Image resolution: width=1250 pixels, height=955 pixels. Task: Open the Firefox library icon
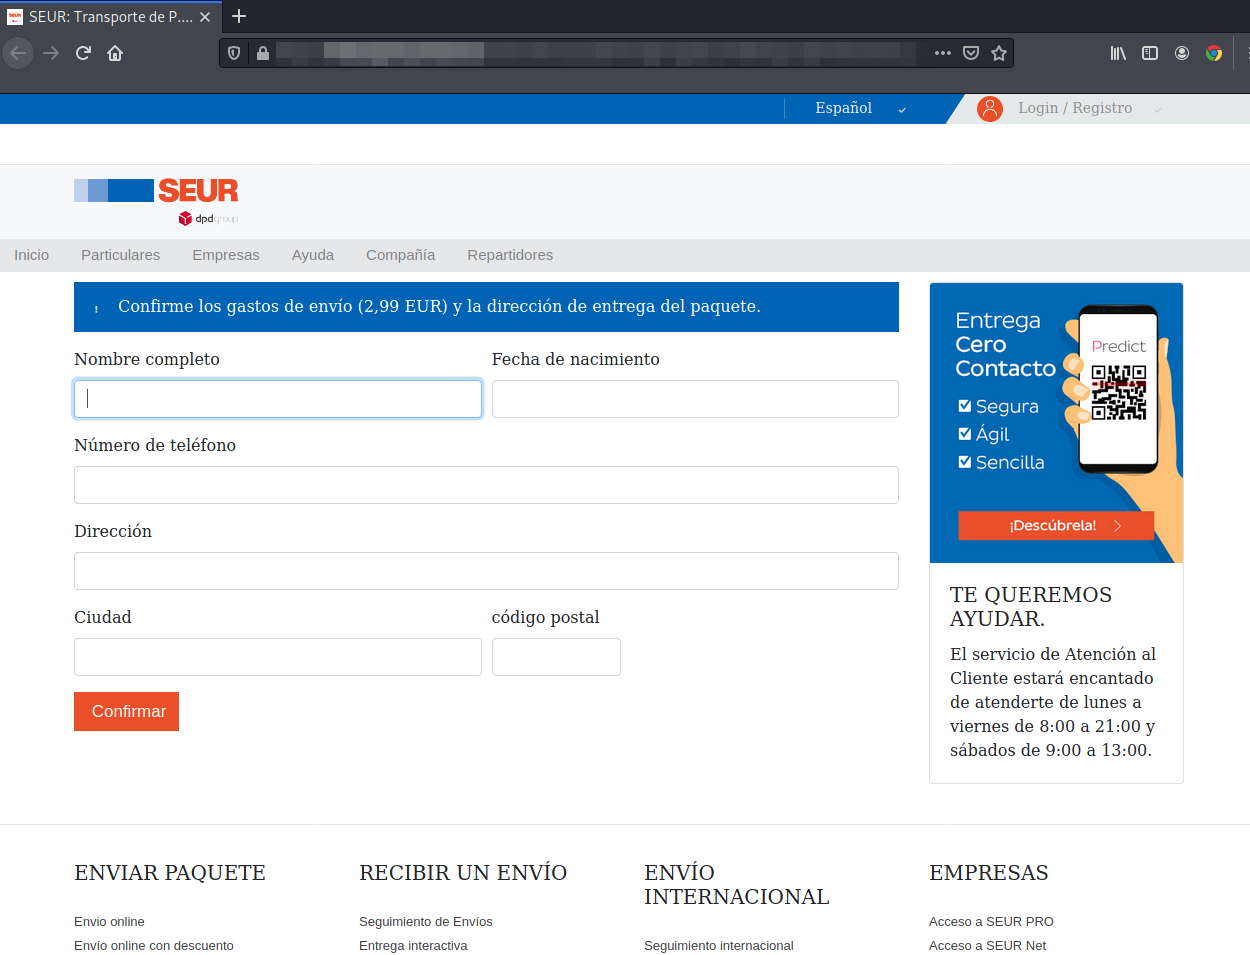pos(1118,53)
